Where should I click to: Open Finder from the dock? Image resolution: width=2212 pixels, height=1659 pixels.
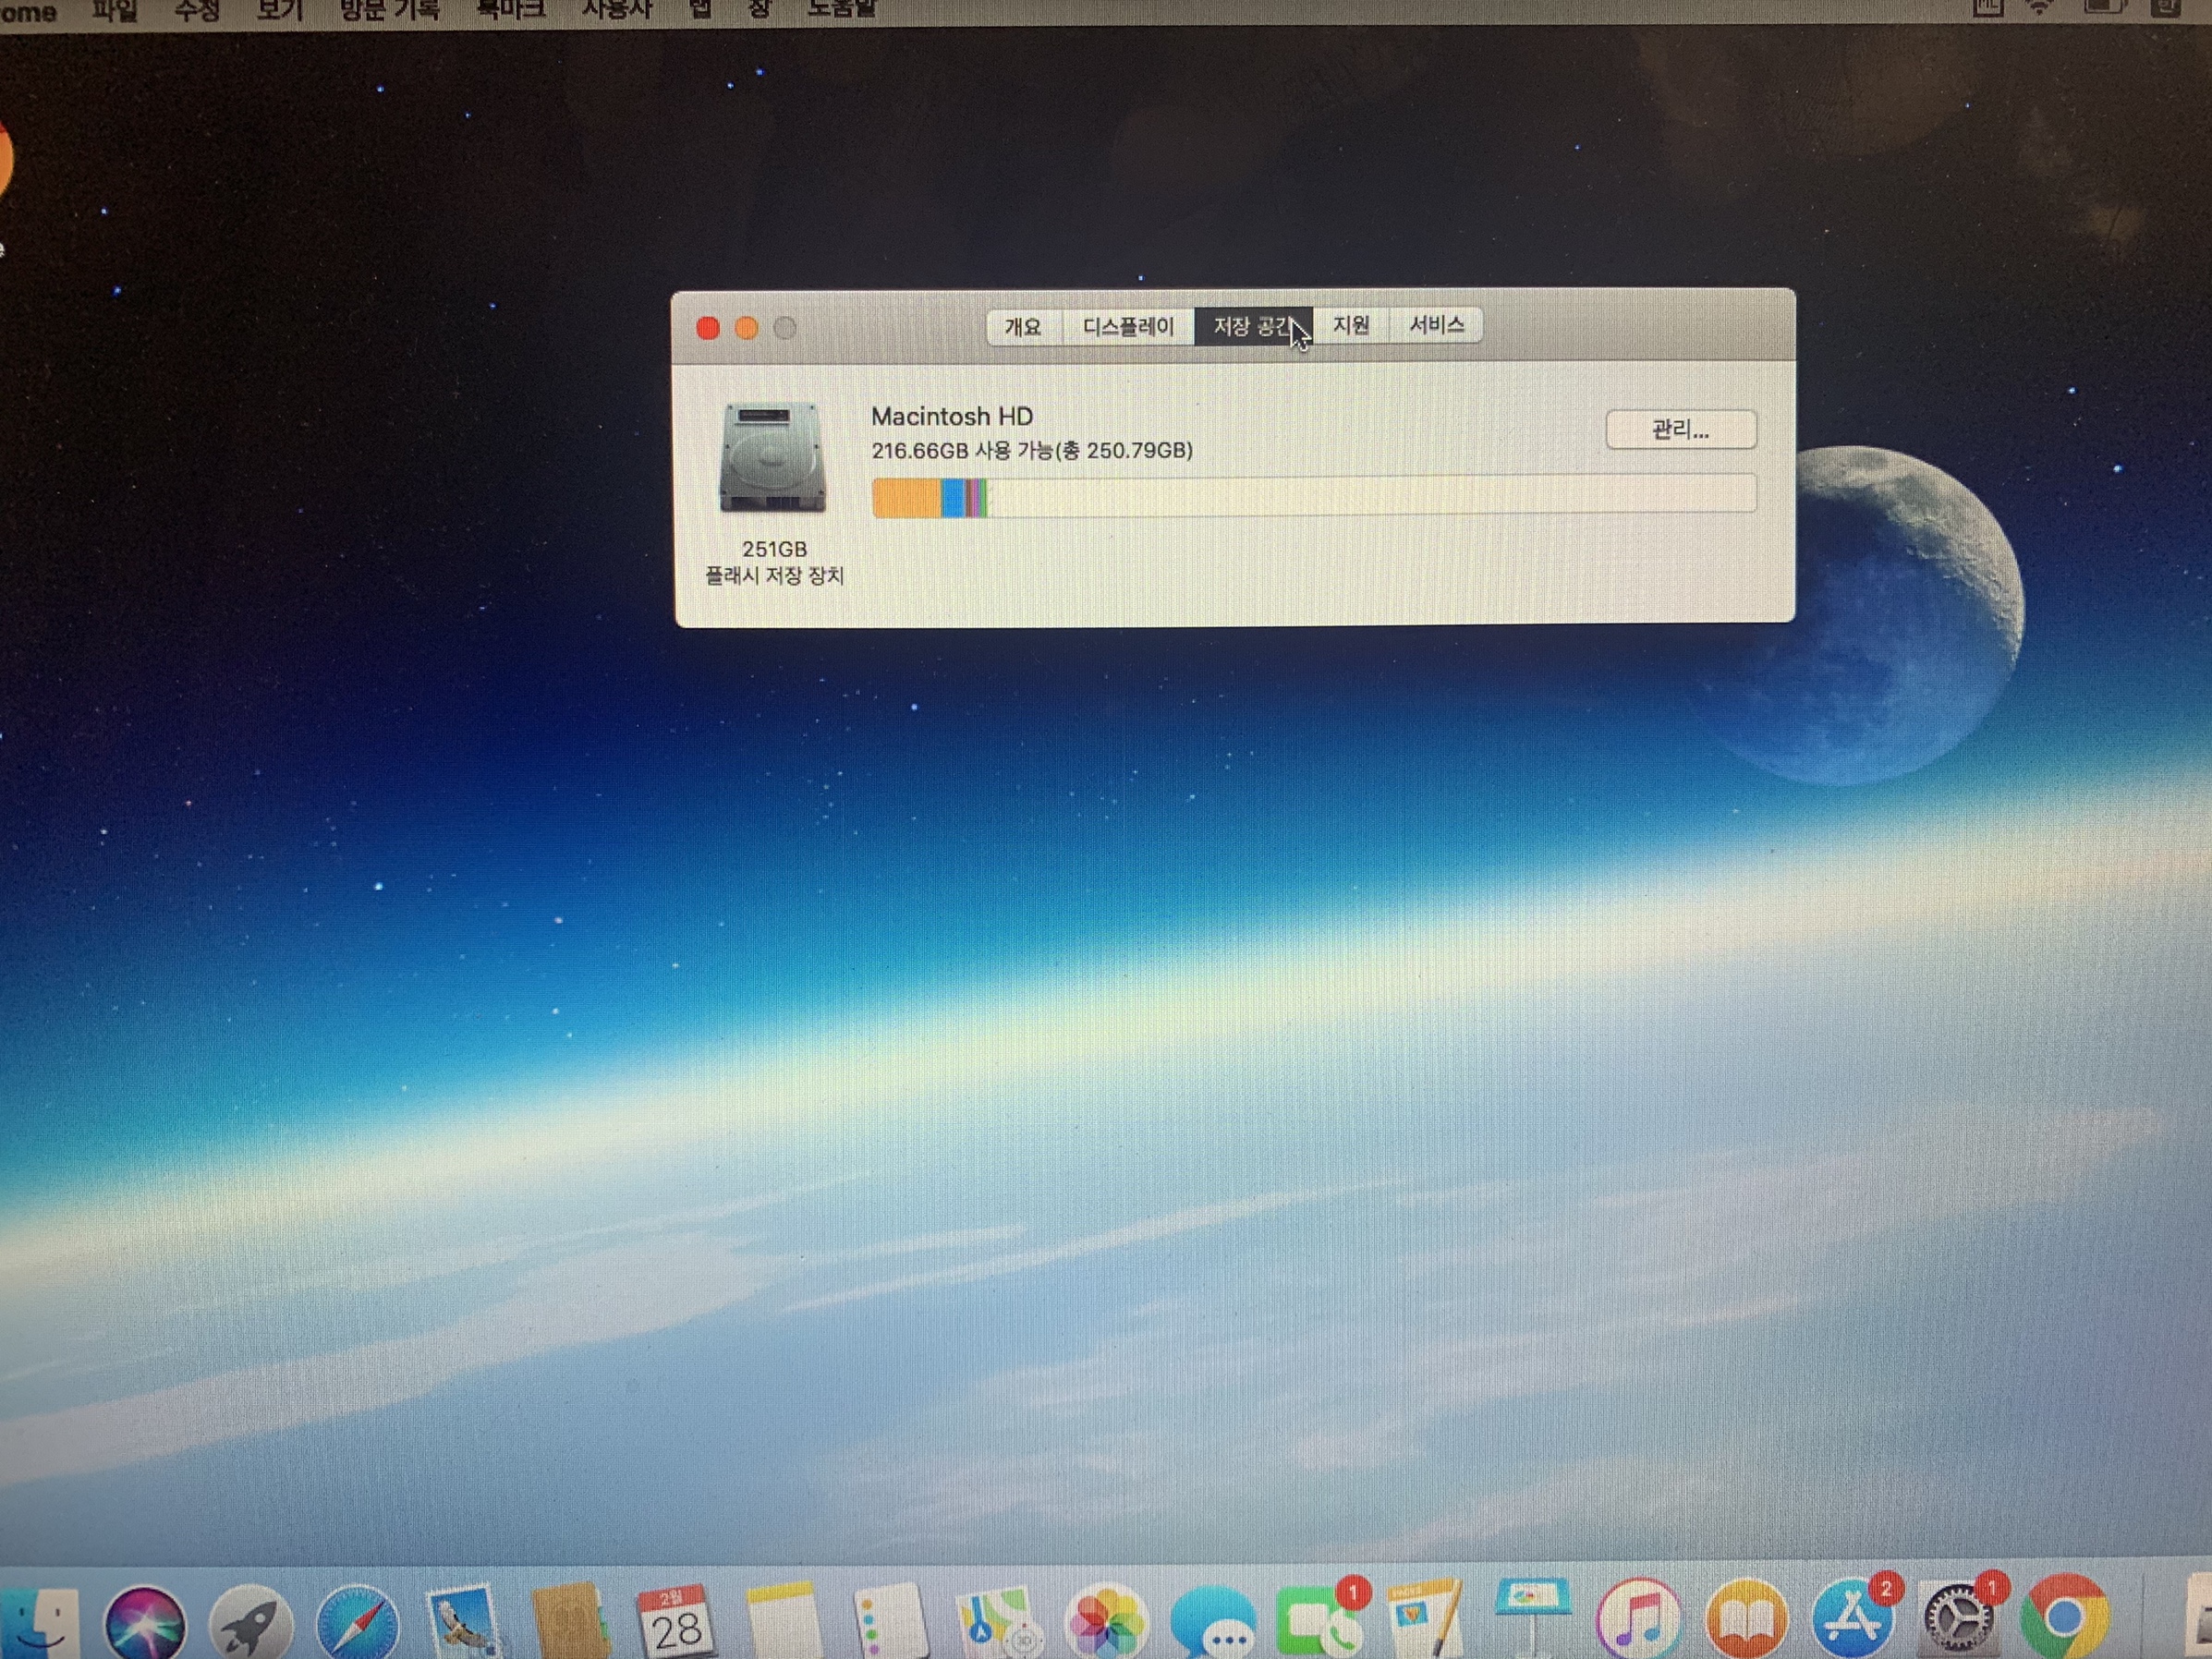coord(38,1622)
